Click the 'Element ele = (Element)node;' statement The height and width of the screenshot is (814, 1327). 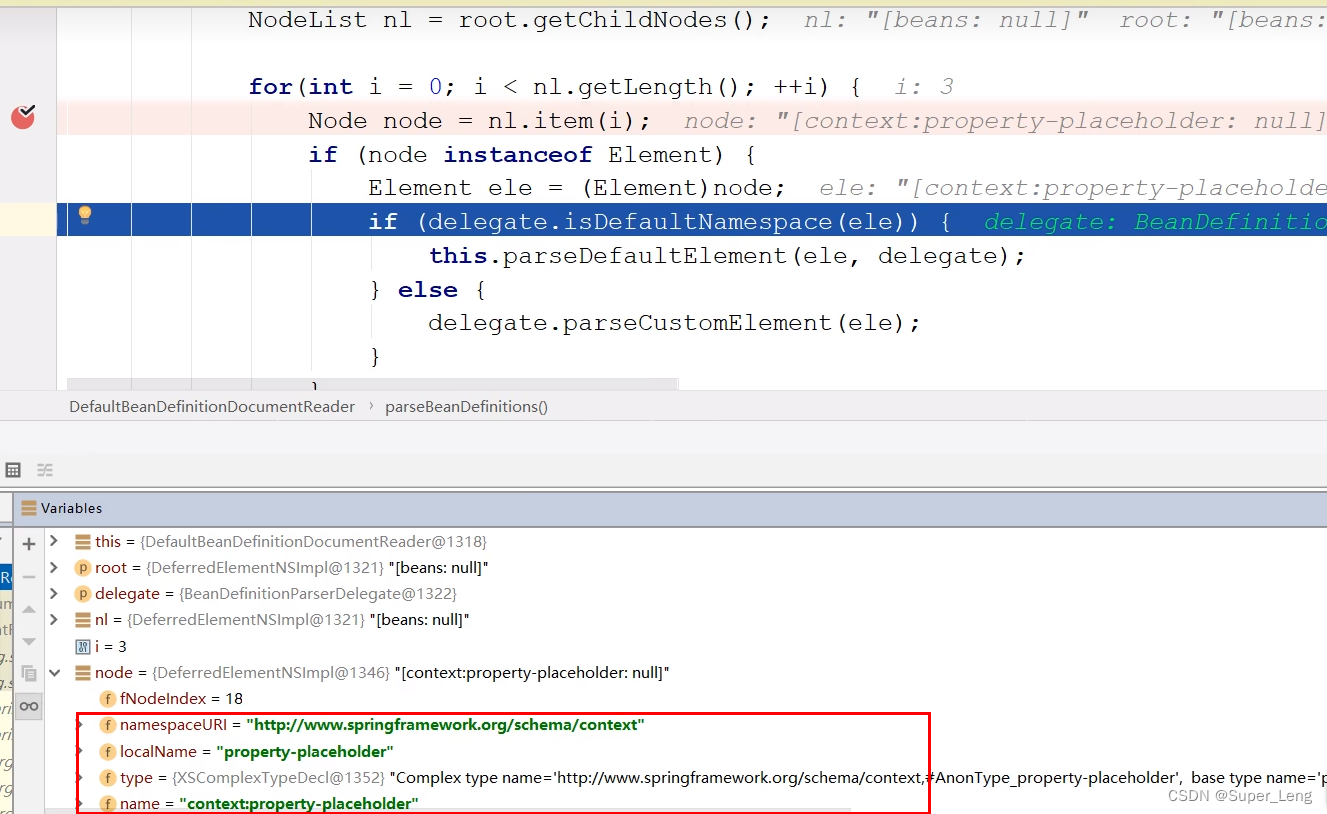click(576, 188)
